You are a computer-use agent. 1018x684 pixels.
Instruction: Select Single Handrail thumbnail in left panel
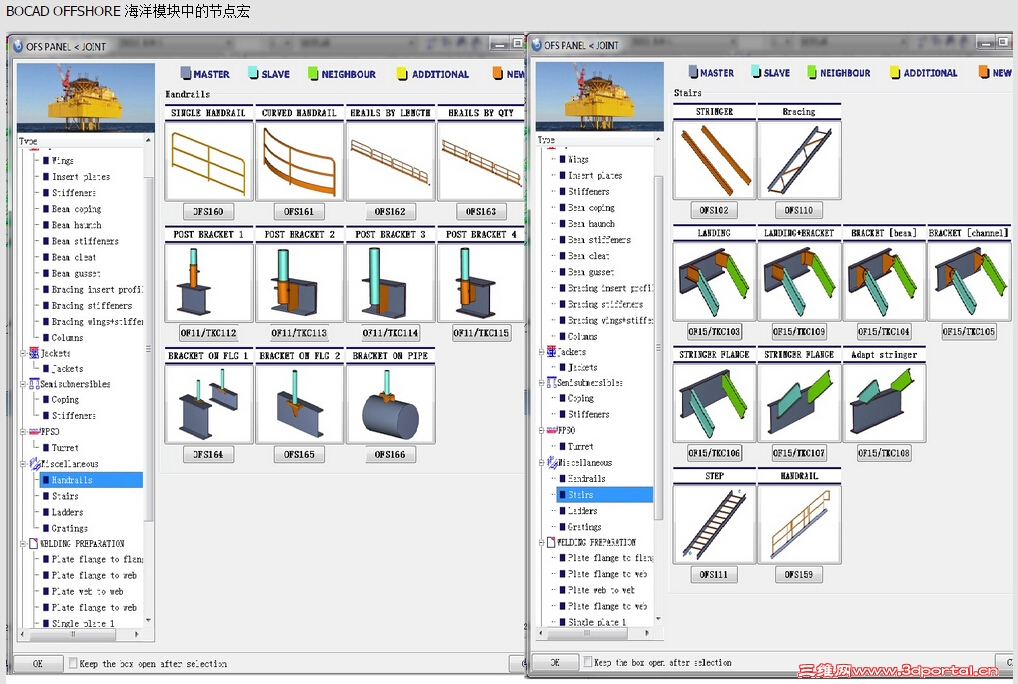(208, 160)
